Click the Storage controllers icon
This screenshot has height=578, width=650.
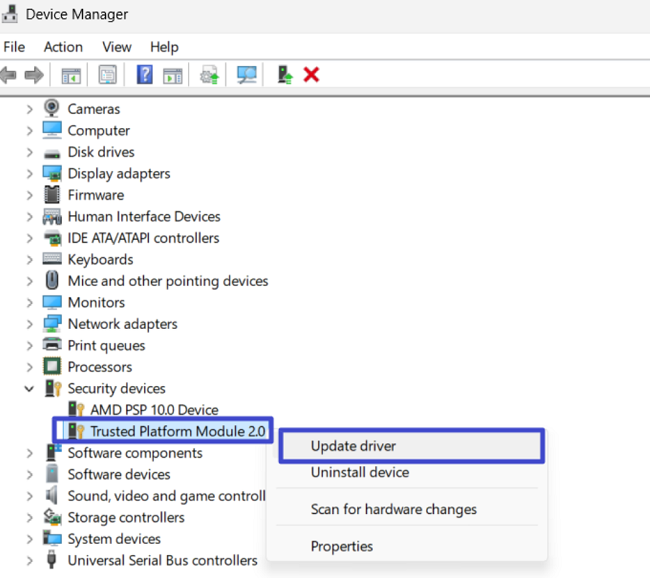pos(52,517)
